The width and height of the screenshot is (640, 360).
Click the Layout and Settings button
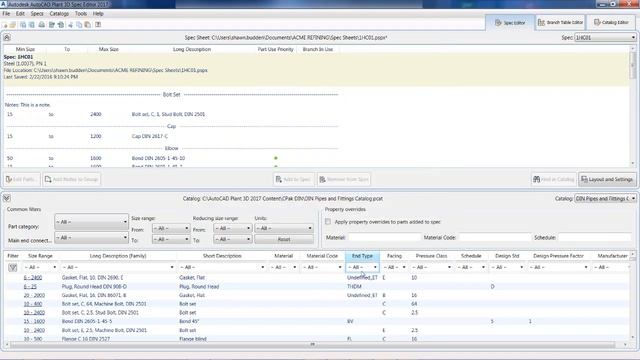click(x=607, y=179)
